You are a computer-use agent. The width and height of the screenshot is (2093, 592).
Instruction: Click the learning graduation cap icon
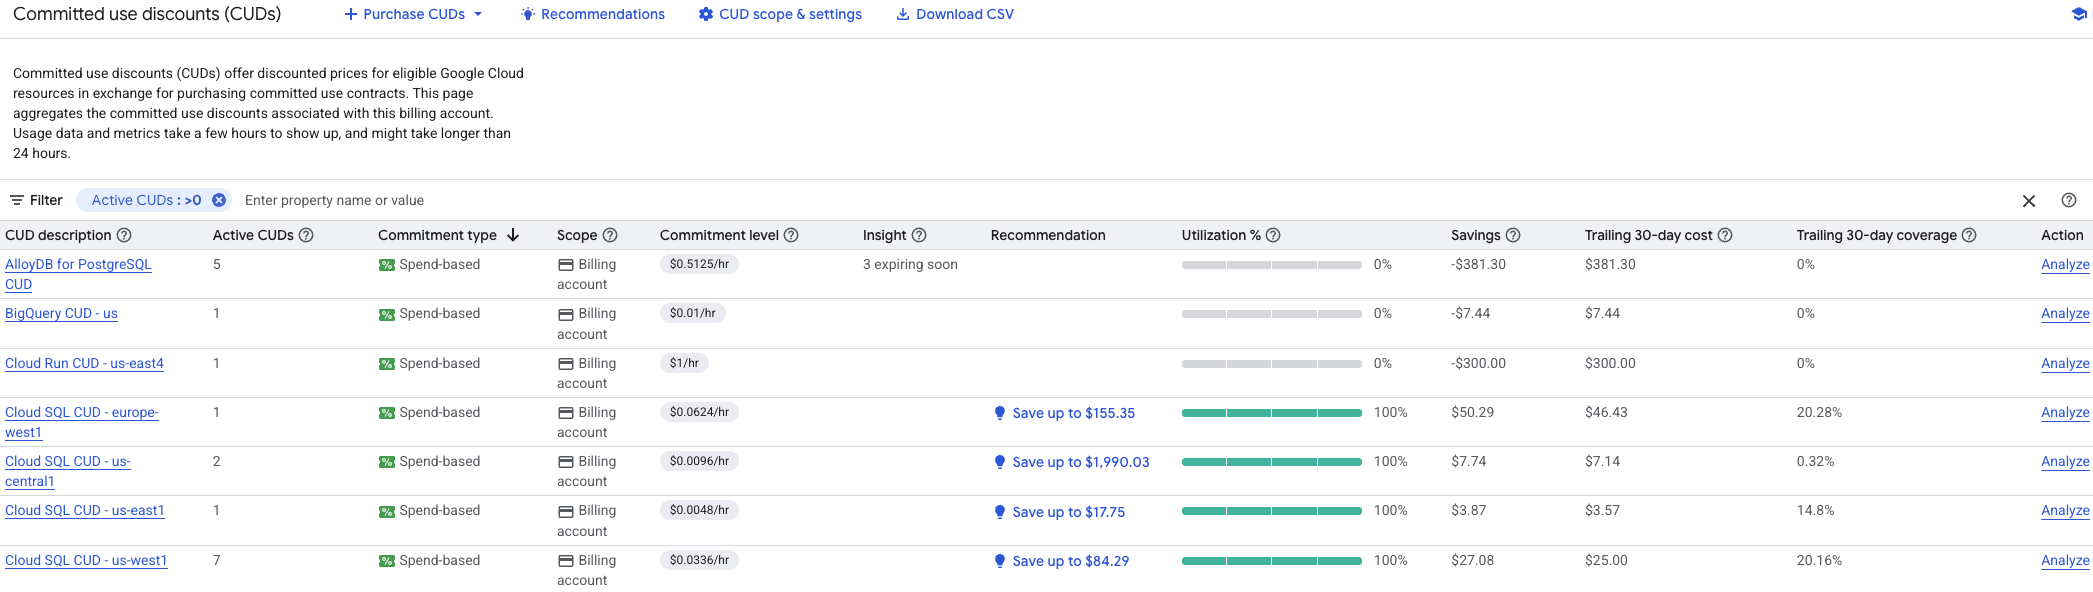pyautogui.click(x=2079, y=14)
